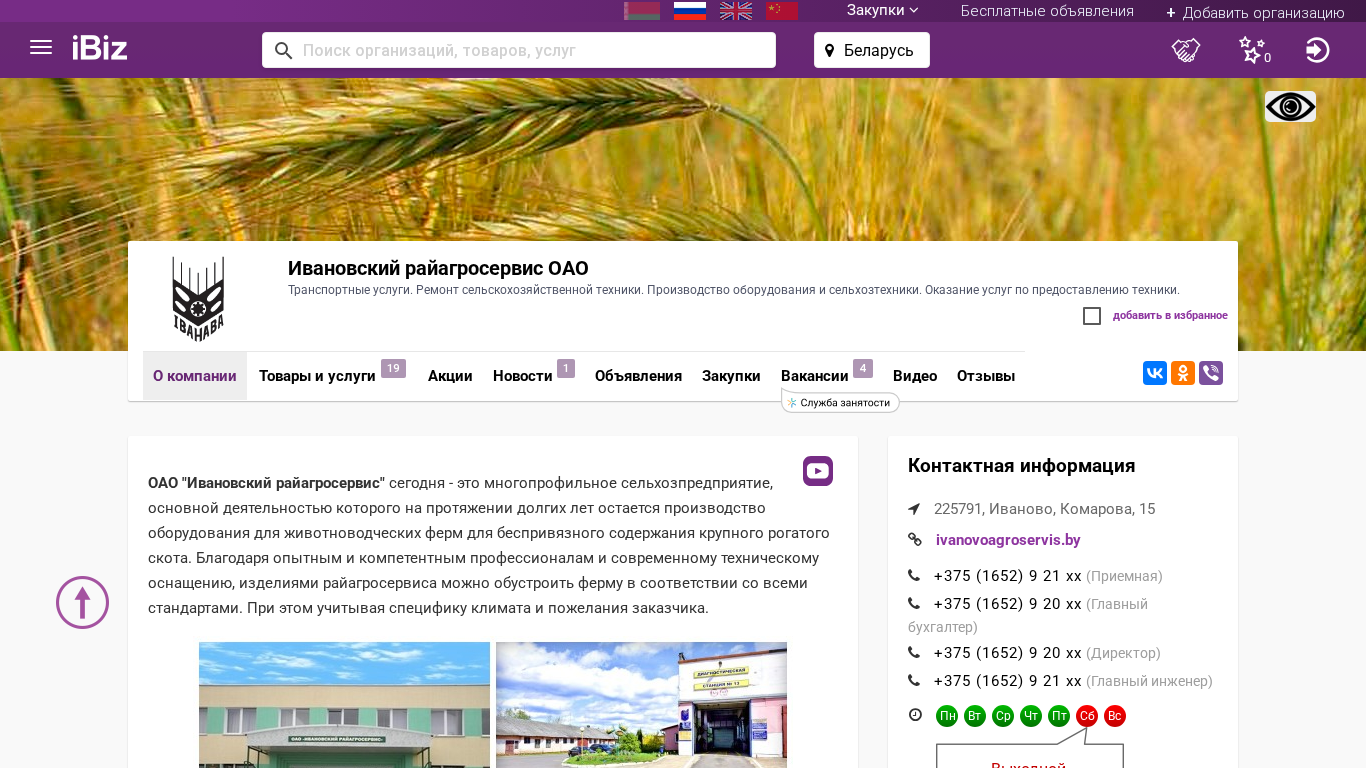This screenshot has height=768, width=1366.
Task: Open the office building entrance photo
Action: 344,705
